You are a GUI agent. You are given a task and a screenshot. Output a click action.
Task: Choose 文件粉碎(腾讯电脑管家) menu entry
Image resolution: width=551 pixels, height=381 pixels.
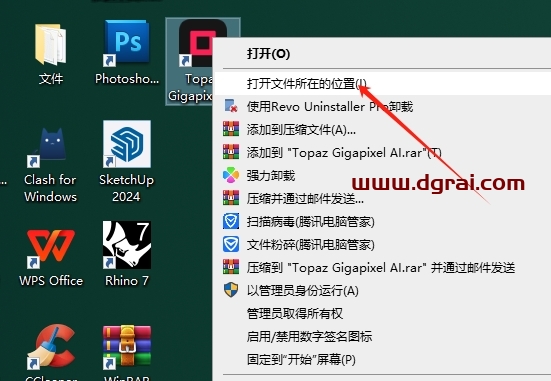coord(382,245)
